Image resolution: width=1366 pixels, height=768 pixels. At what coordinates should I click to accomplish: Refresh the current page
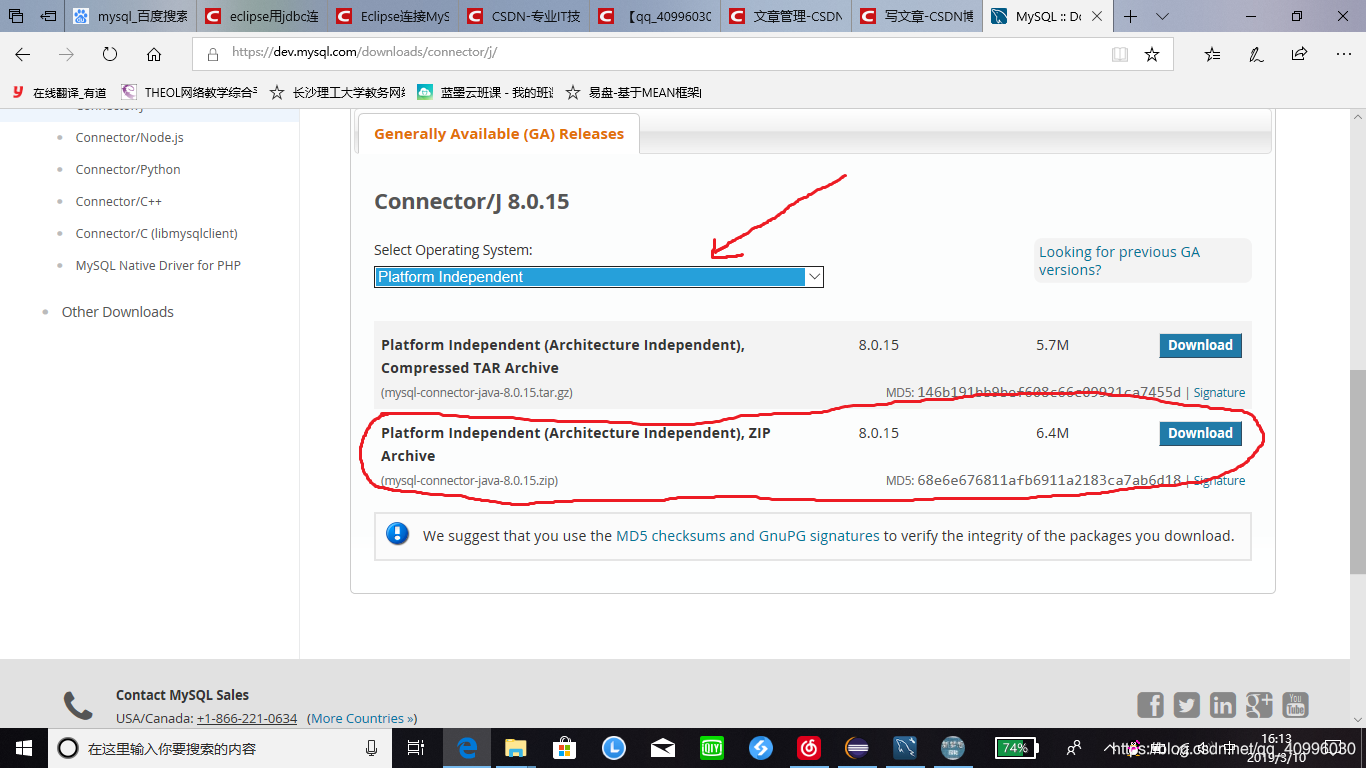[x=110, y=54]
